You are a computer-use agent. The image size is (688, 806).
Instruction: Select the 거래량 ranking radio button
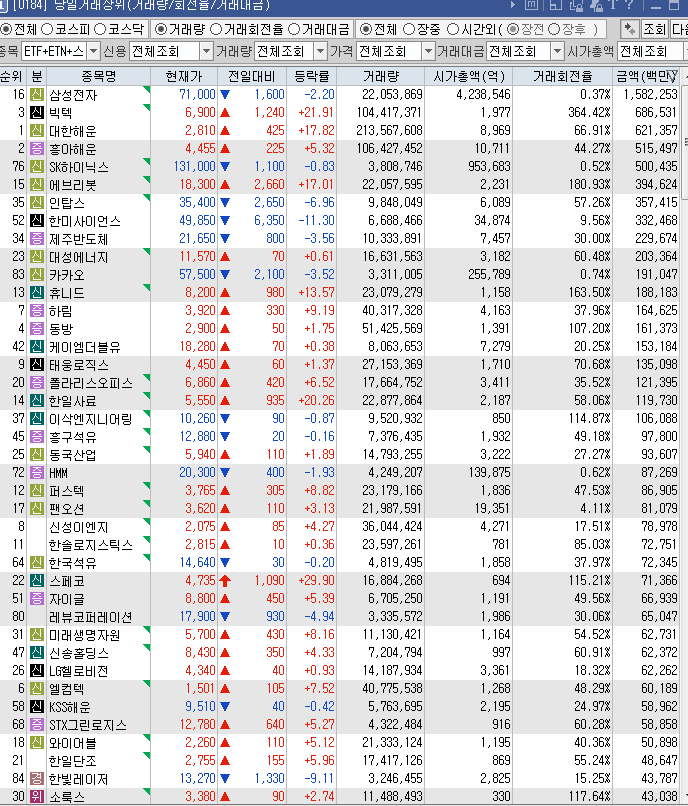[x=161, y=29]
